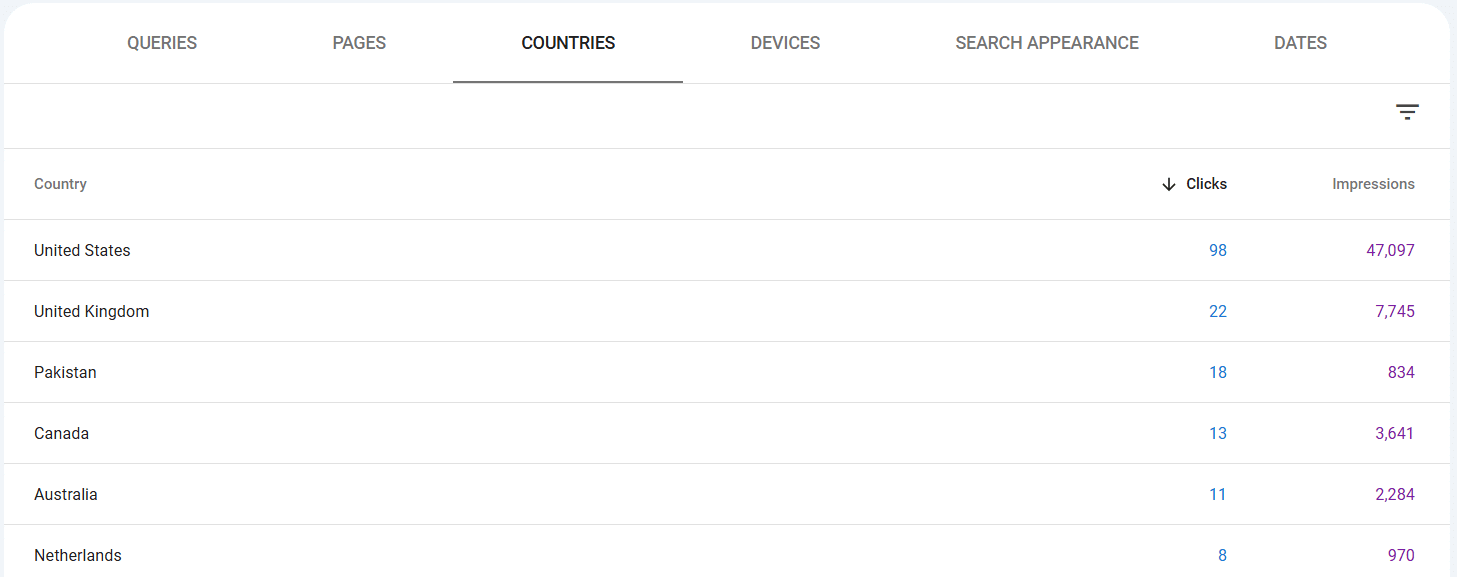Image resolution: width=1457 pixels, height=577 pixels.
Task: Sort table by Impressions column header
Action: 1373,184
